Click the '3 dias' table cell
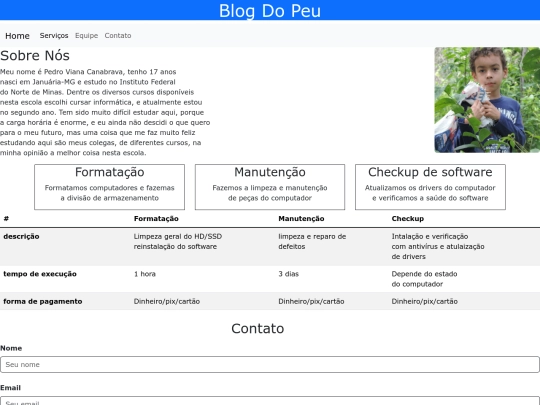The width and height of the screenshot is (540, 405). coord(289,274)
